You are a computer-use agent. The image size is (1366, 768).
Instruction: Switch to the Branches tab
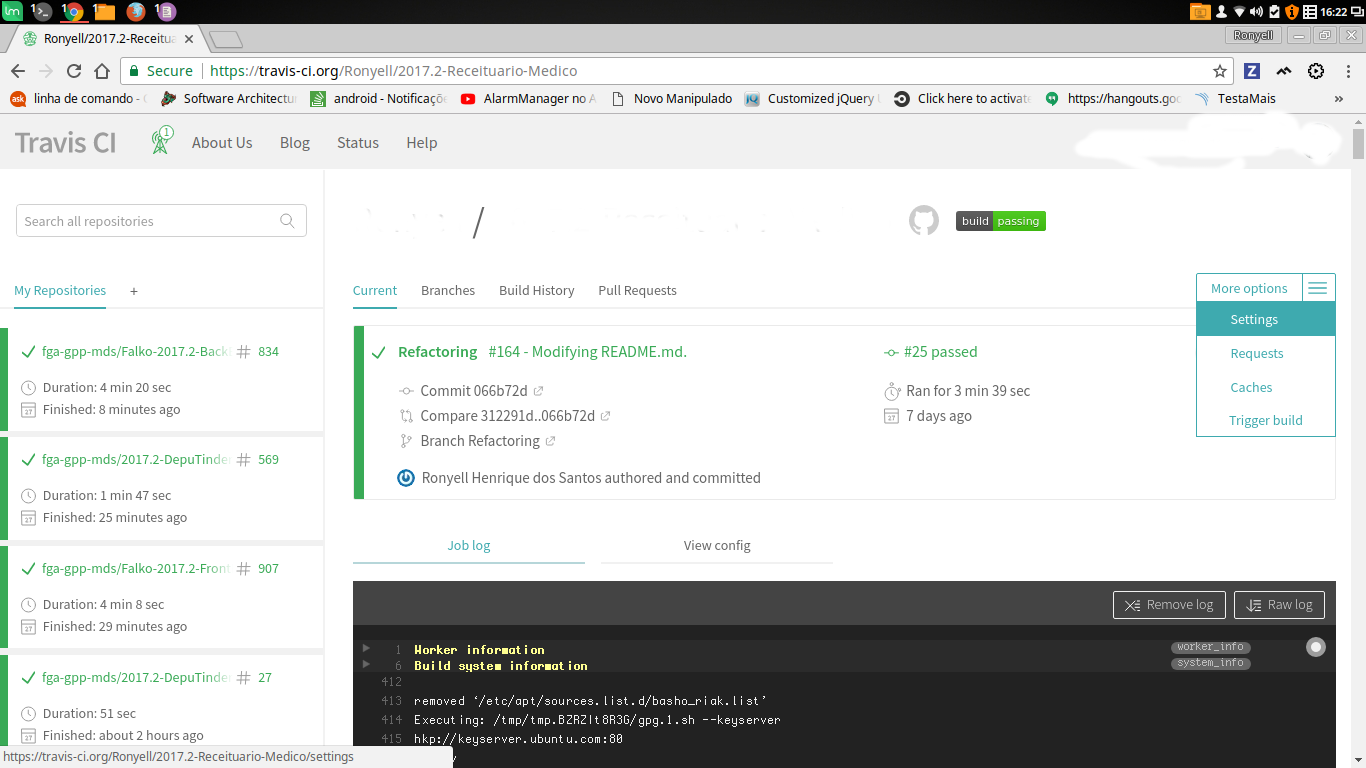click(x=448, y=290)
